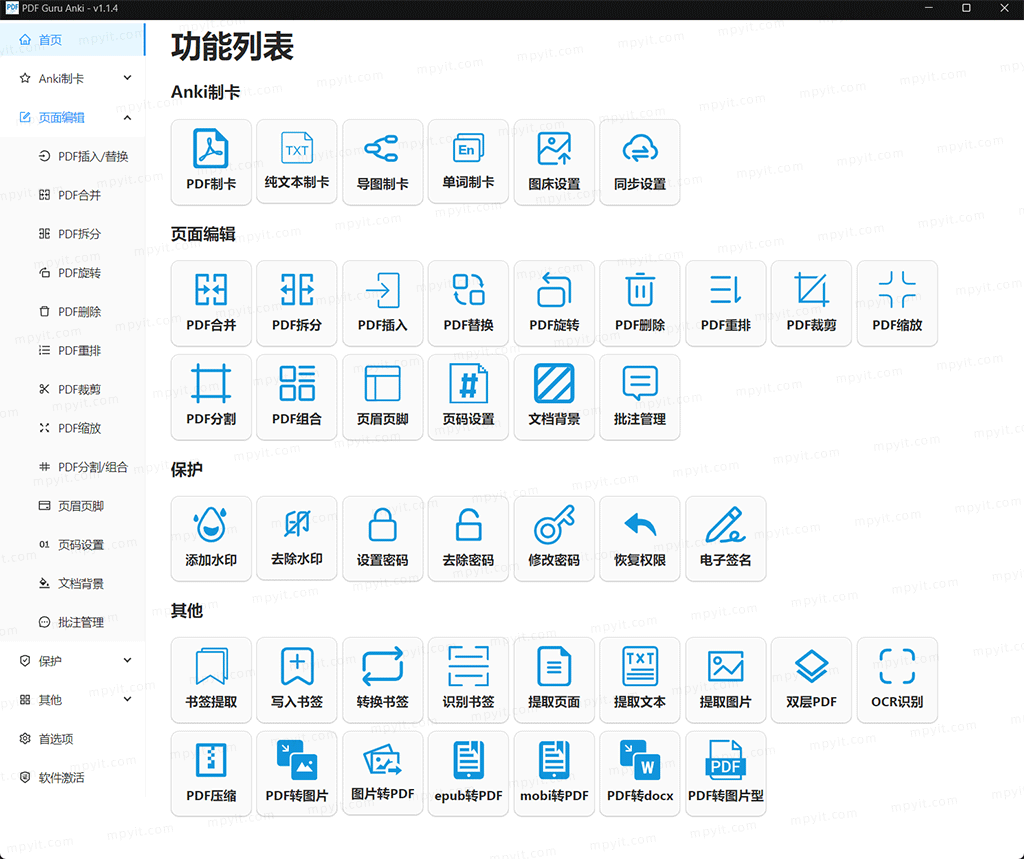The image size is (1024, 859).
Task: Click the PDF旋转 tile in the grid
Action: tap(554, 303)
